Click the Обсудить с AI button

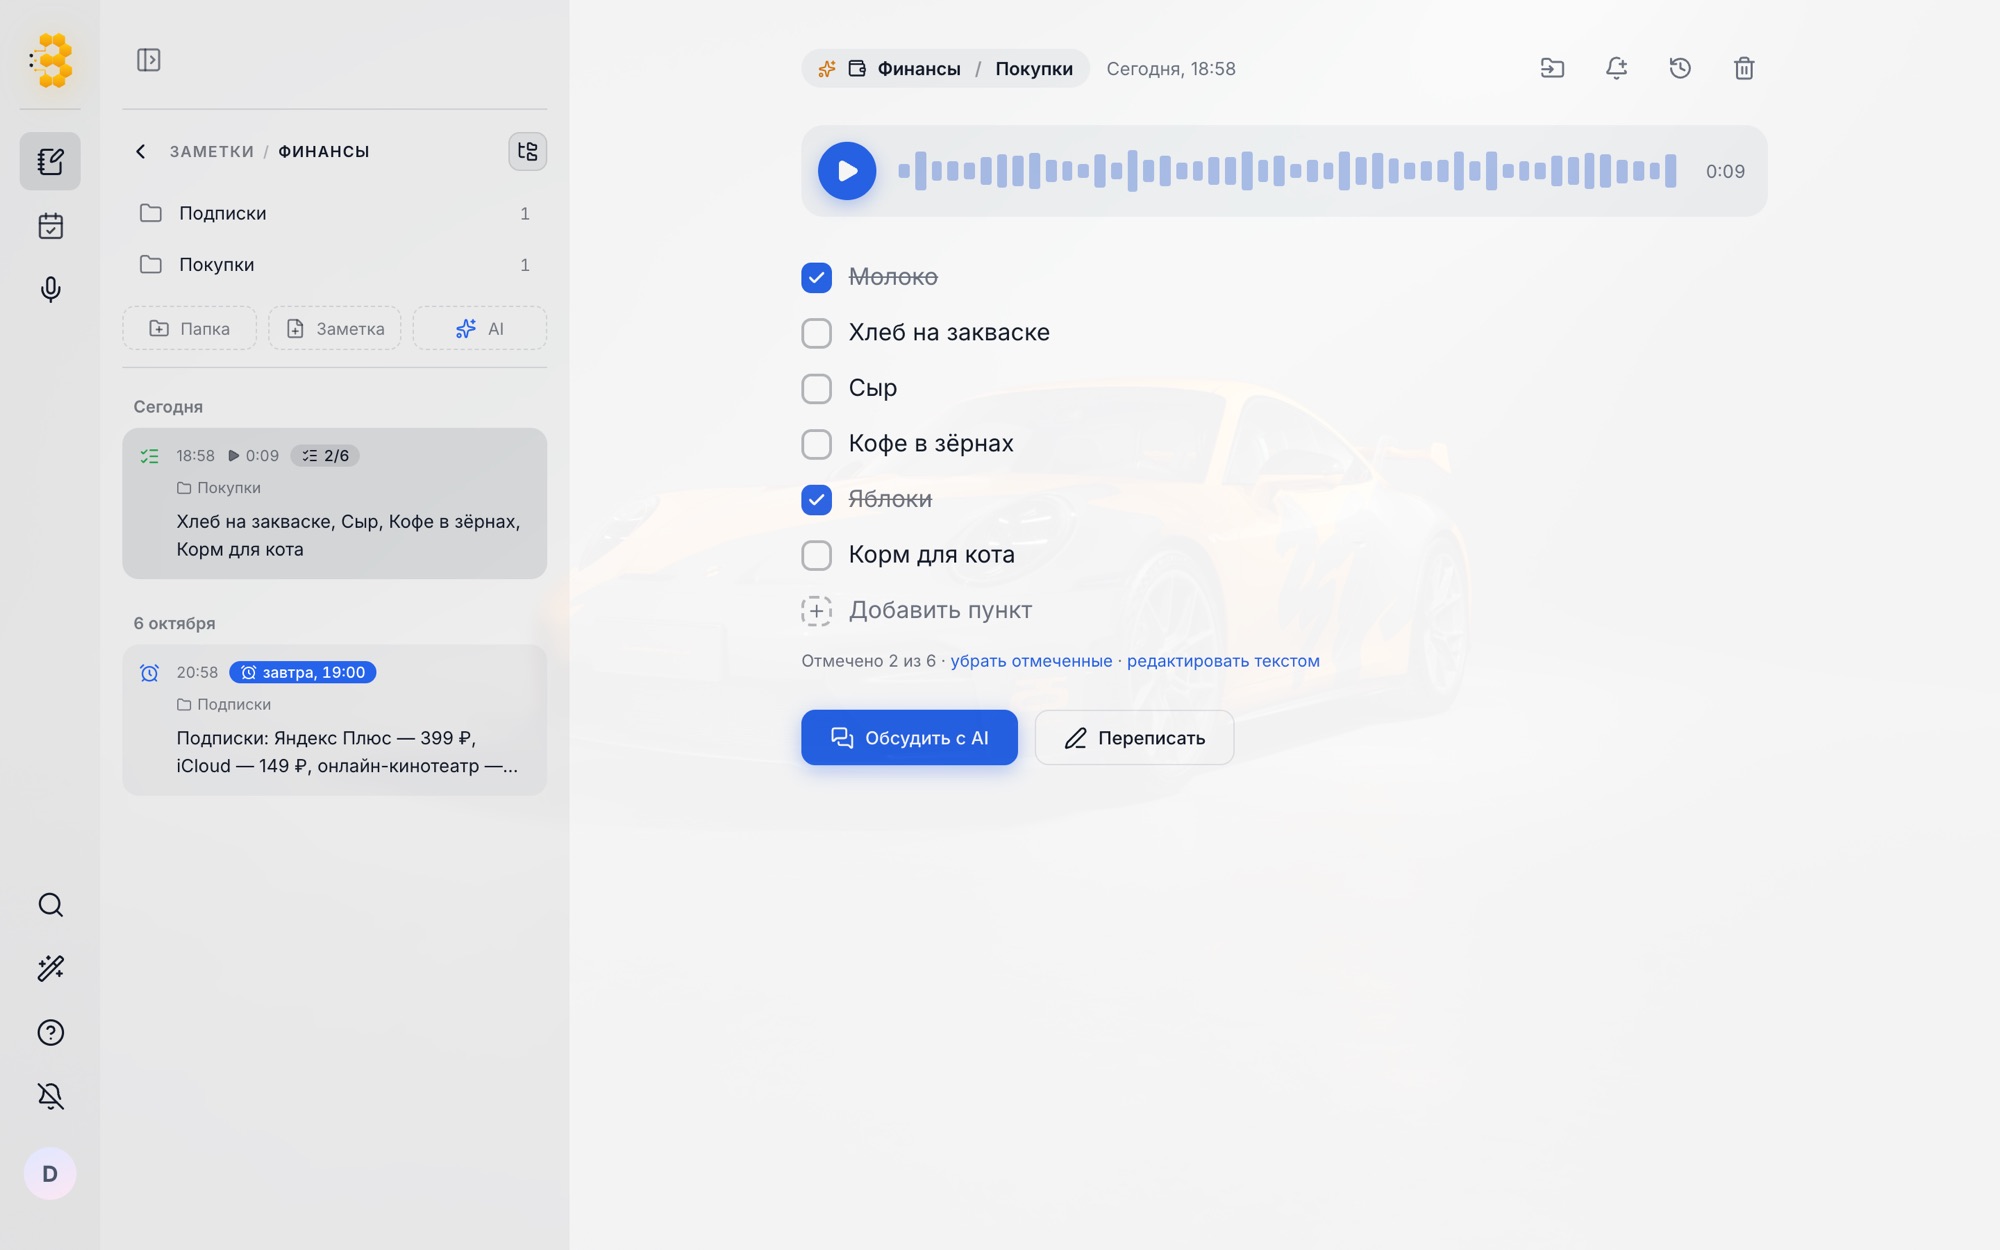[909, 738]
